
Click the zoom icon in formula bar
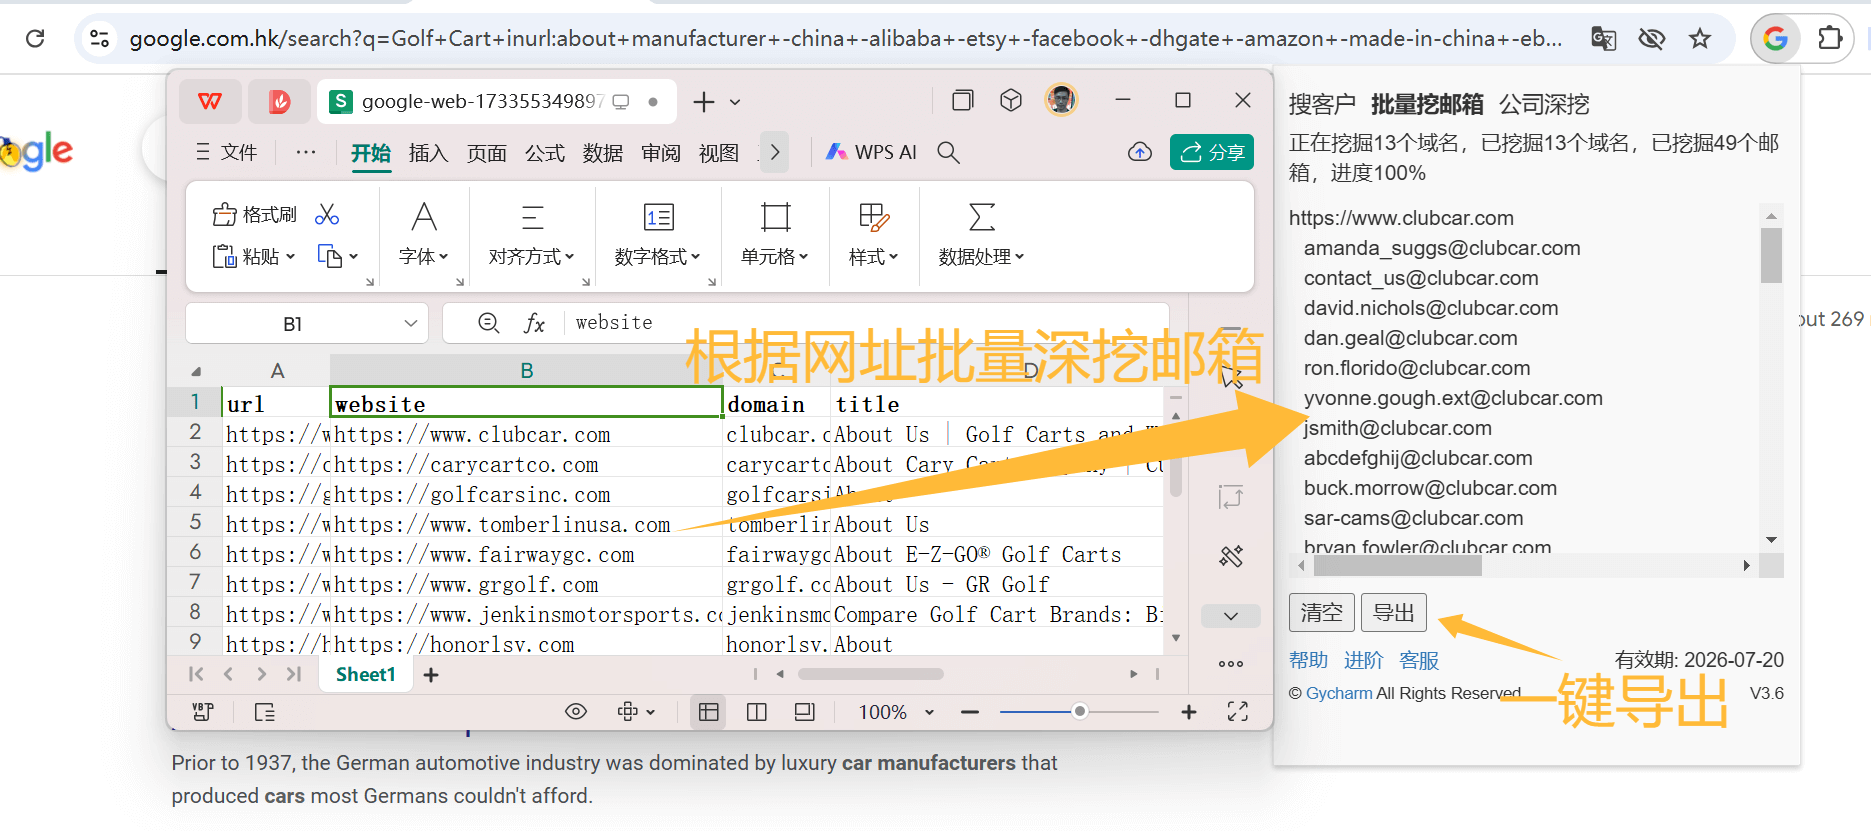[x=489, y=323]
